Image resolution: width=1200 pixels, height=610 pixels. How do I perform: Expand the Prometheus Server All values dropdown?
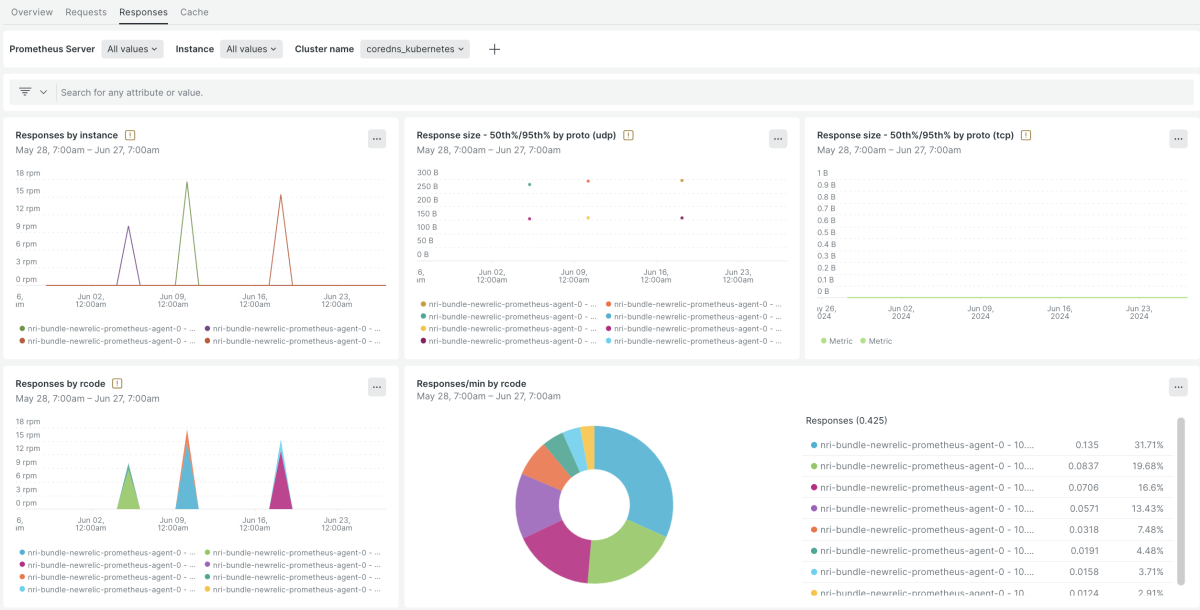coord(128,49)
